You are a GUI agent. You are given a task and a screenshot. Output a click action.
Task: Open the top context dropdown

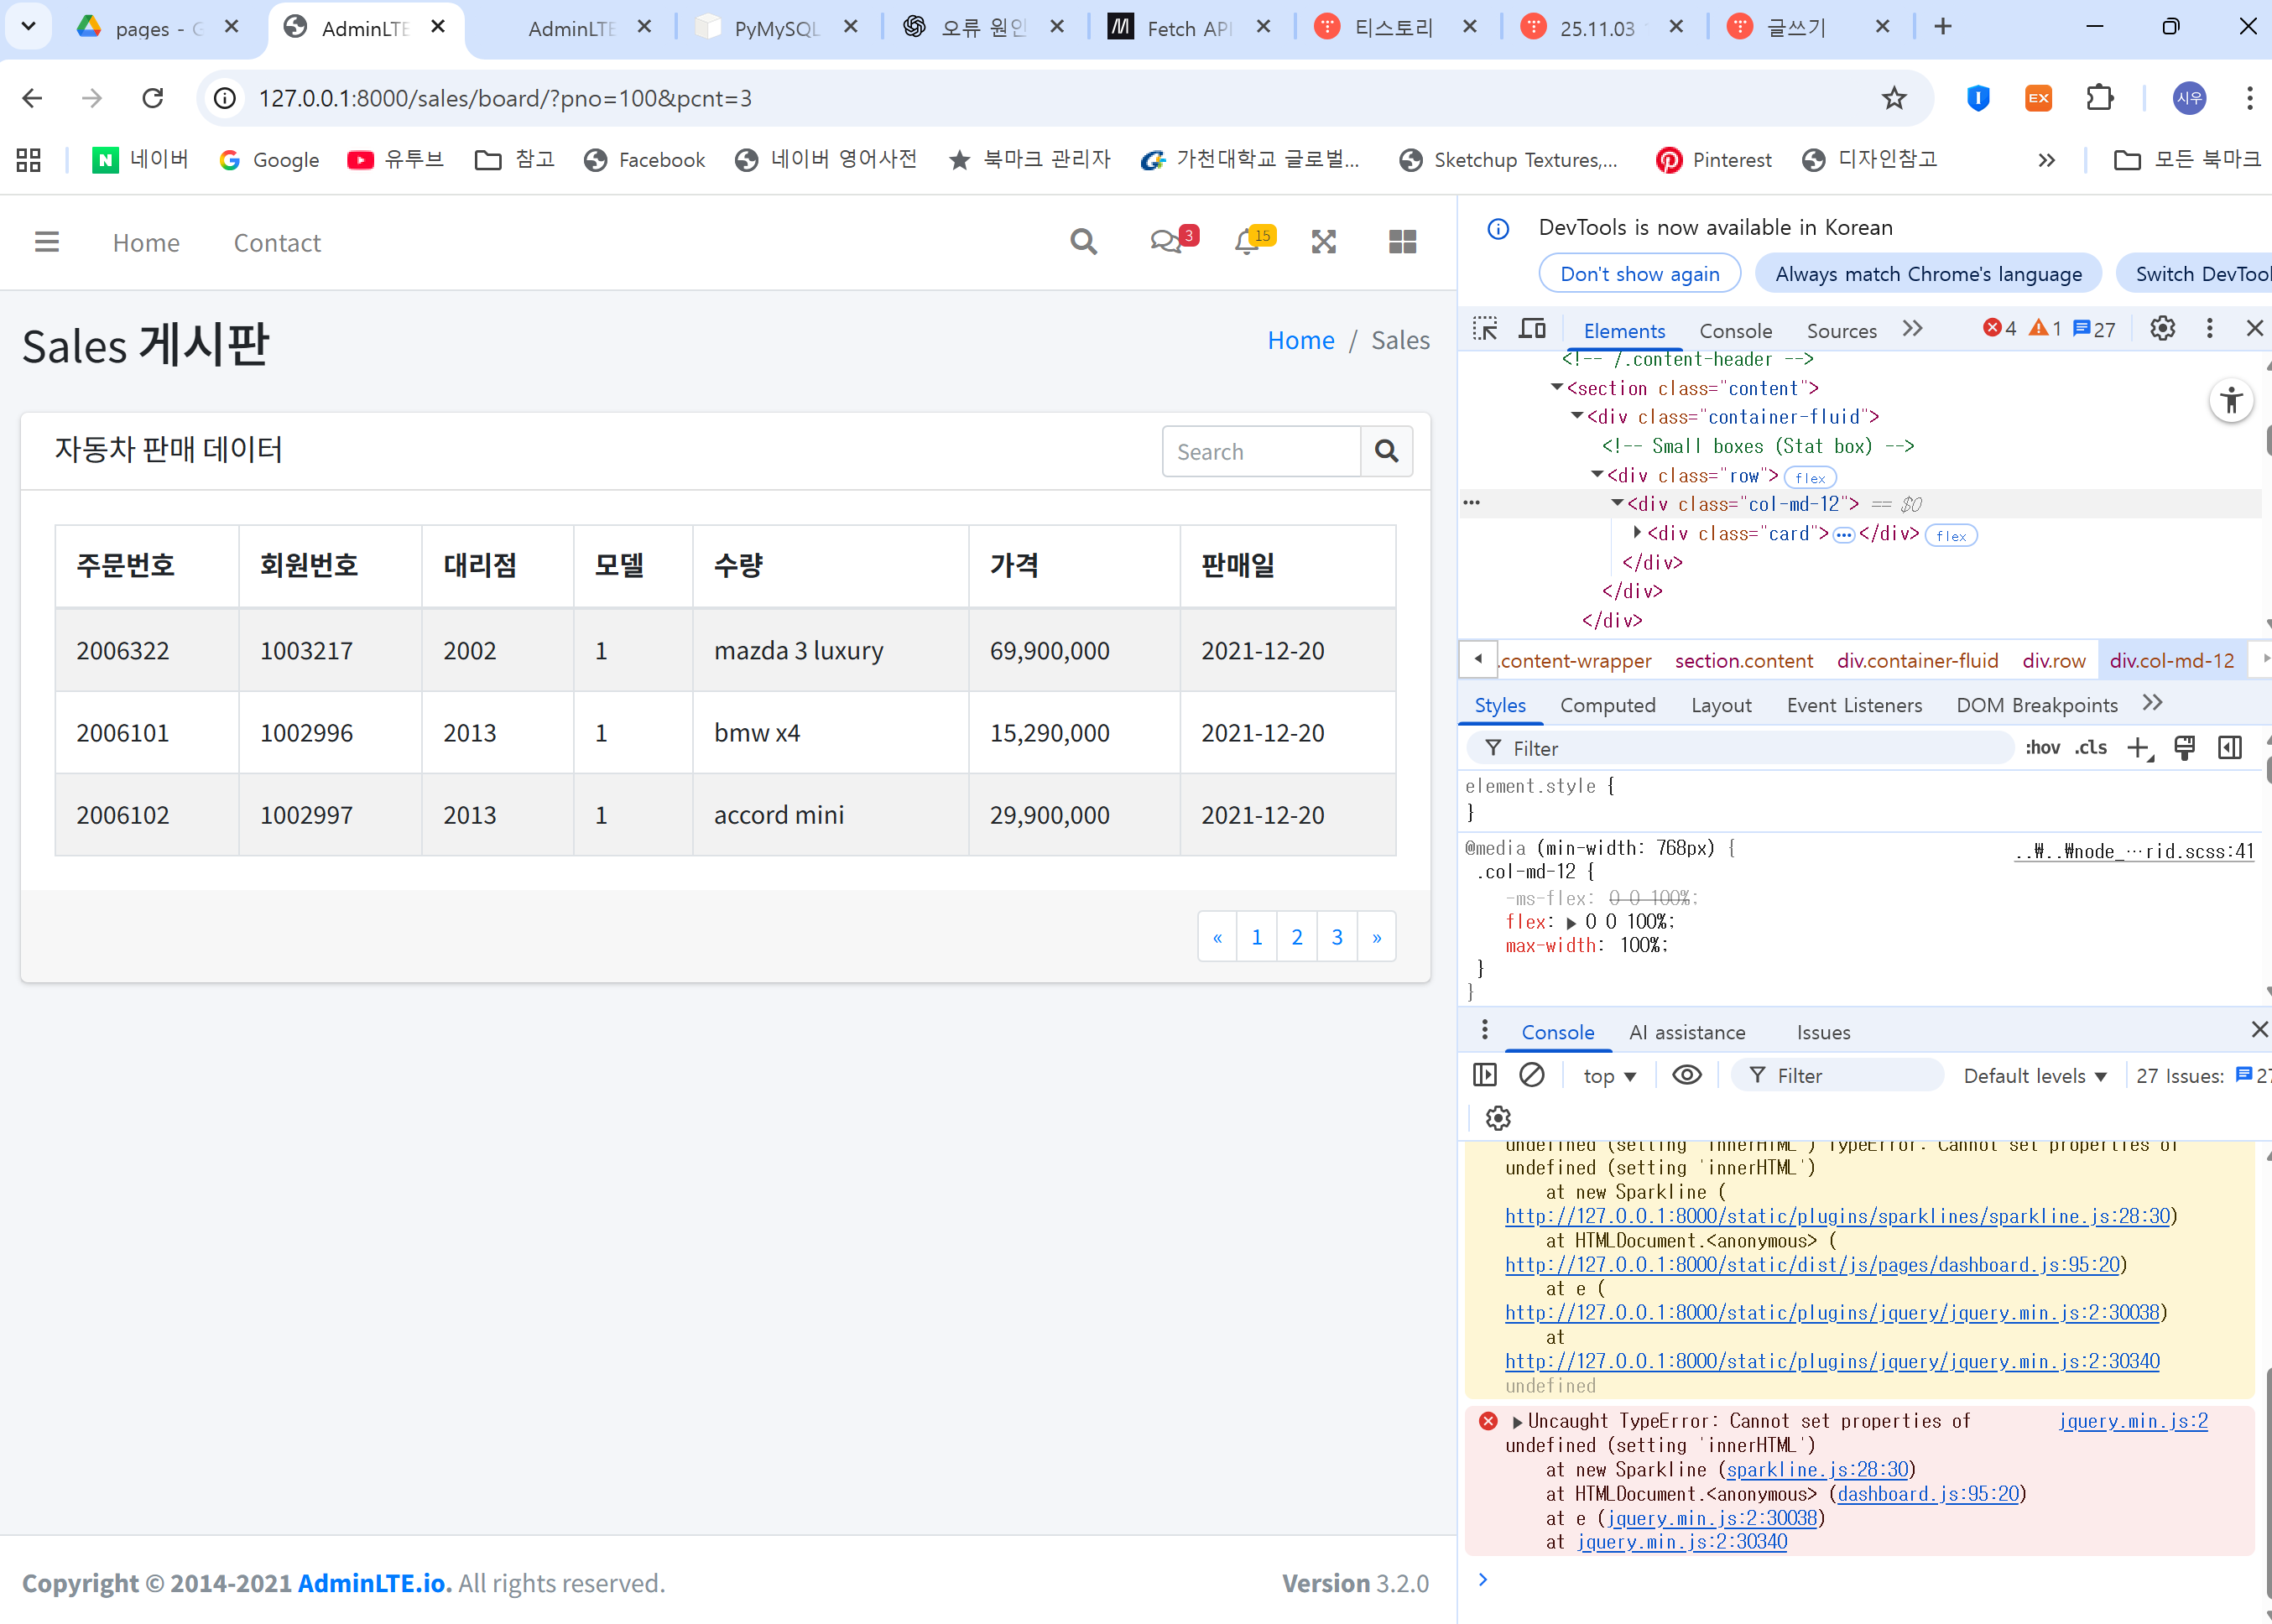(x=1608, y=1076)
